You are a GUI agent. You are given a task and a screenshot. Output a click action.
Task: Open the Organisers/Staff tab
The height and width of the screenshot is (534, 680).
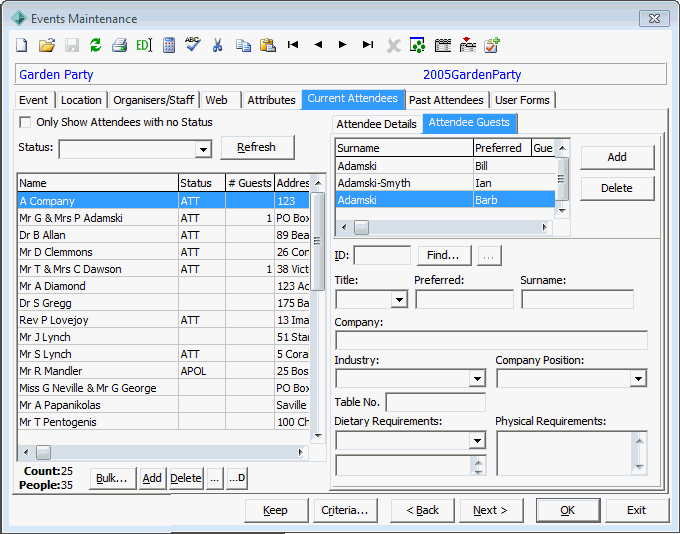tap(154, 100)
